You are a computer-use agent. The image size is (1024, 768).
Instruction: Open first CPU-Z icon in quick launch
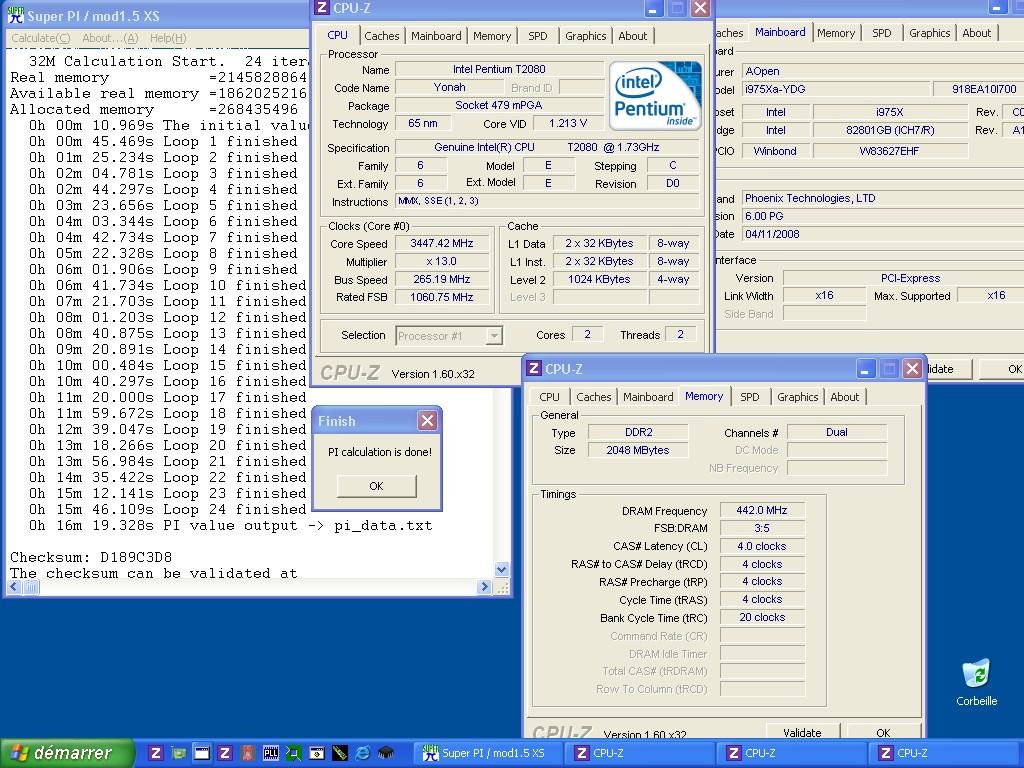(x=155, y=753)
